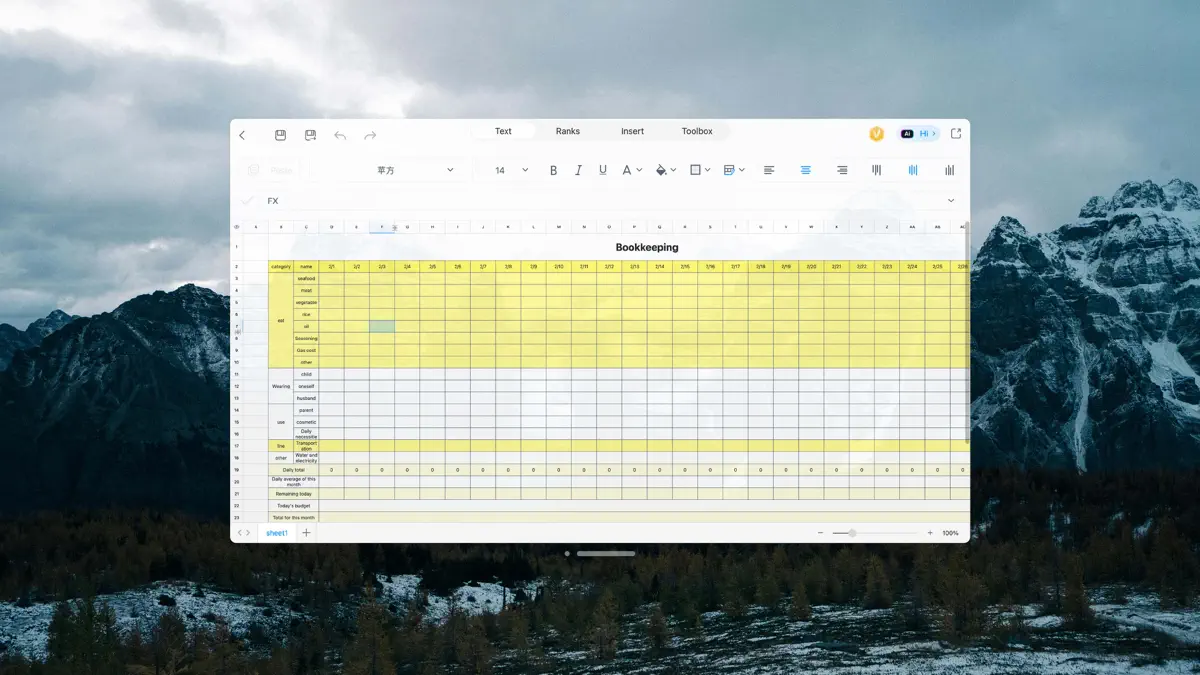Apply italic formatting

coord(578,170)
